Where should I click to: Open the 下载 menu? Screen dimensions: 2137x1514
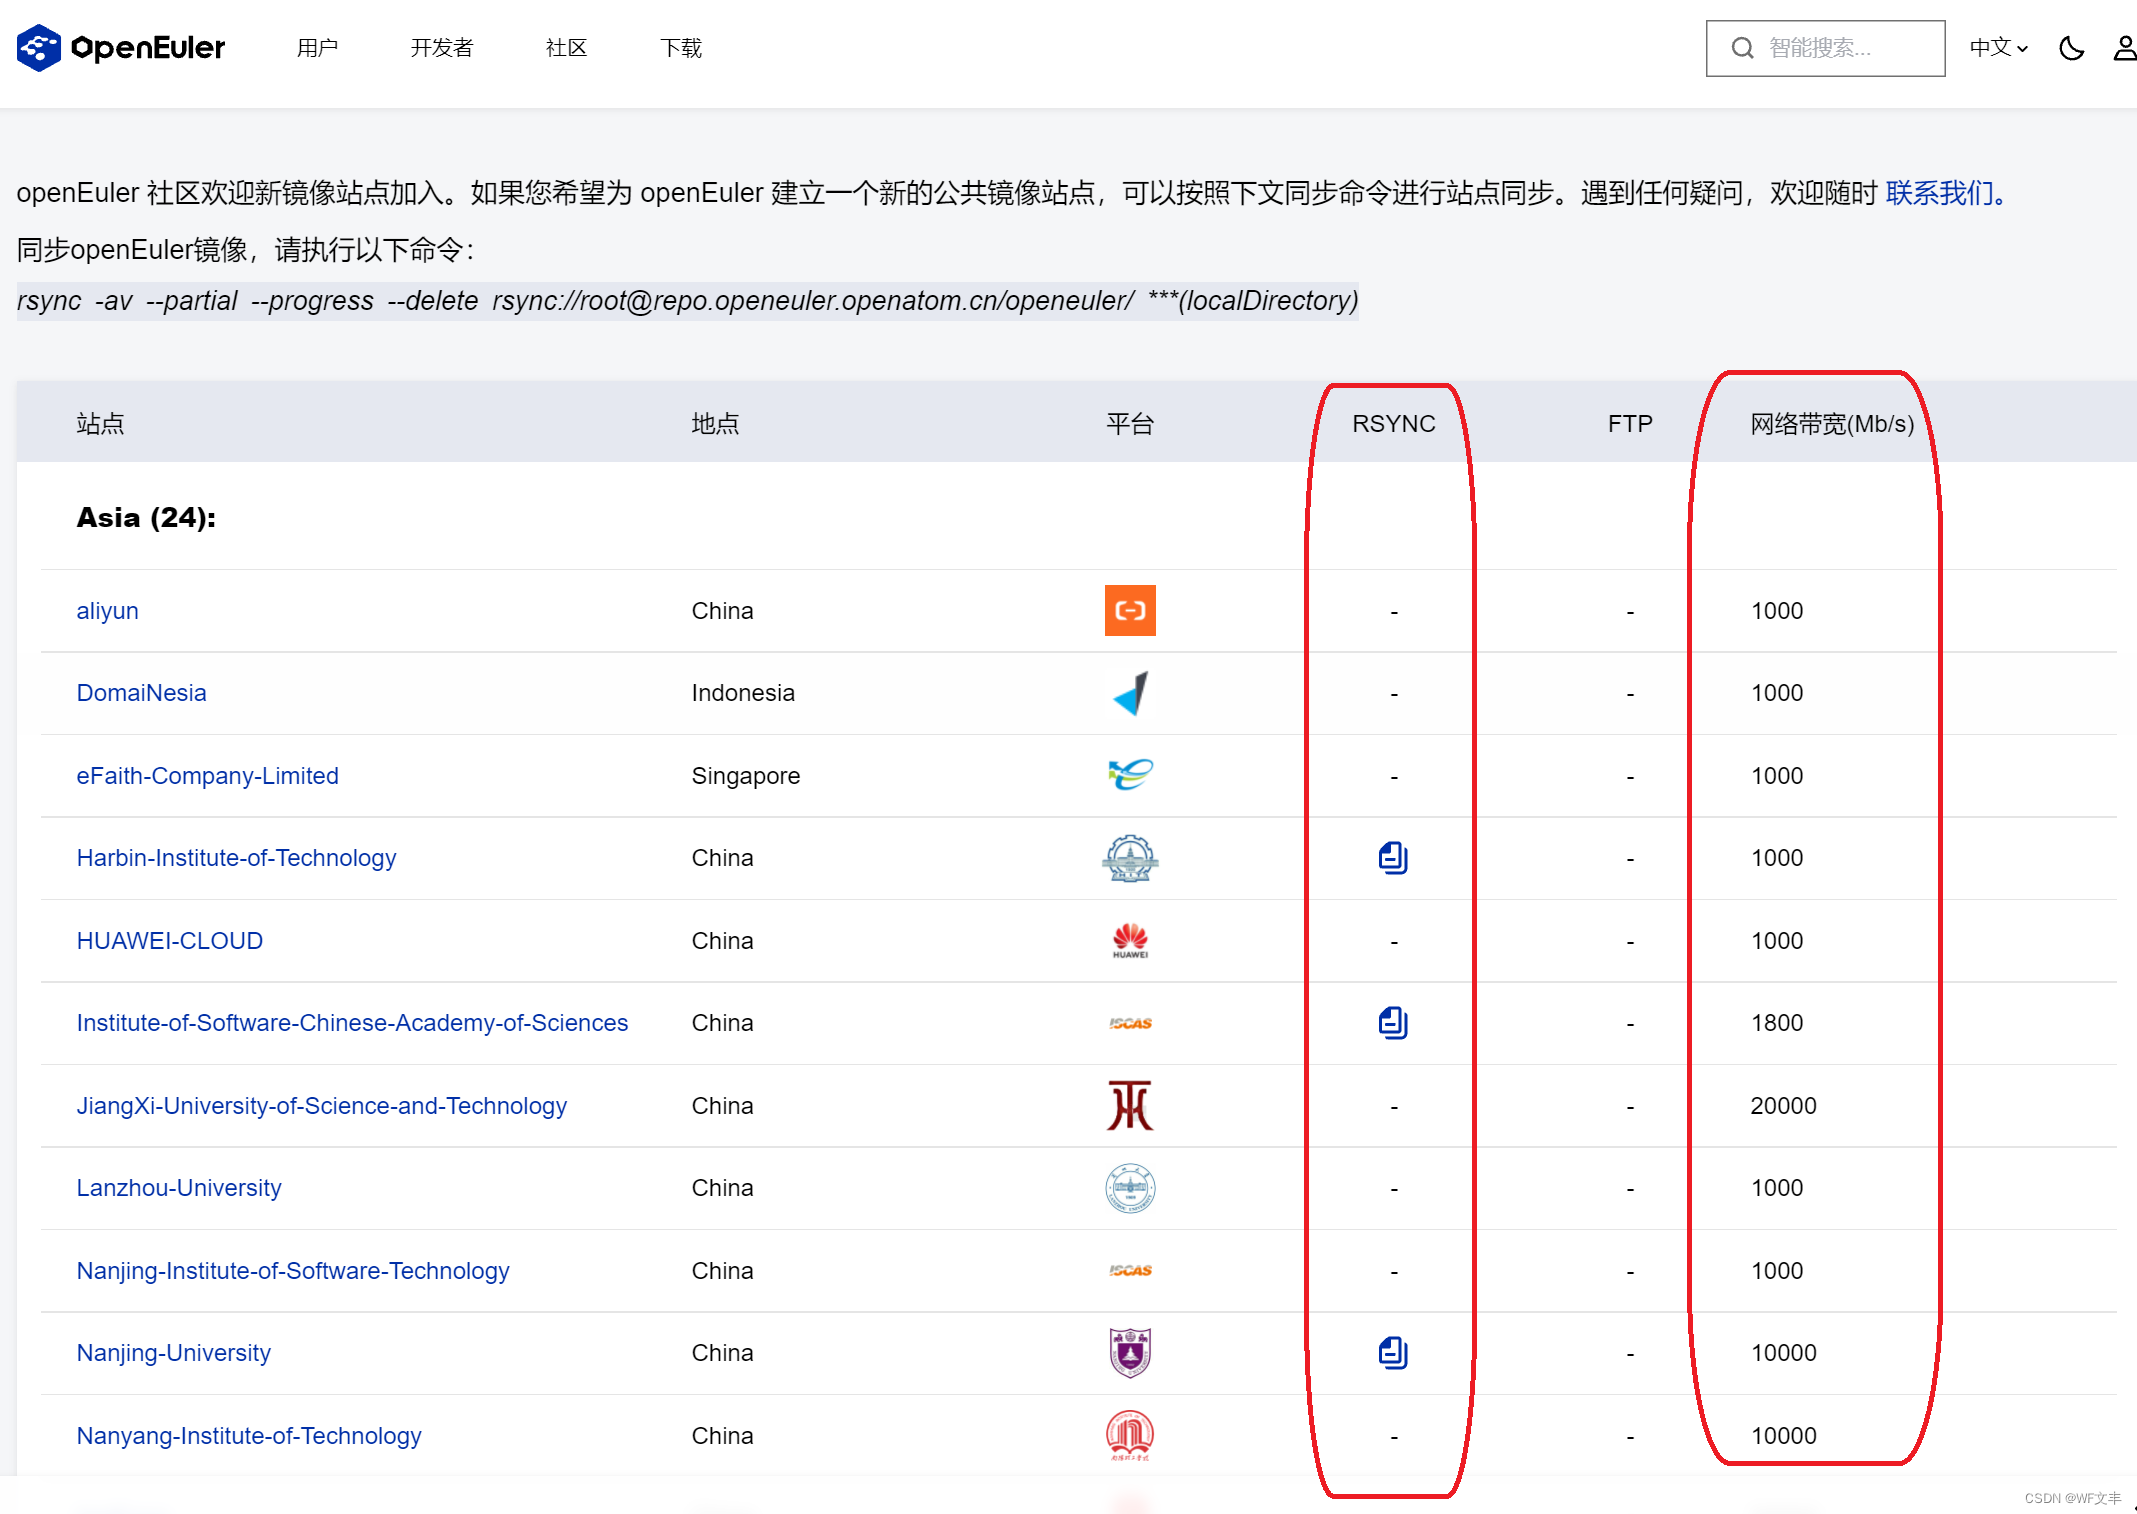[x=681, y=48]
